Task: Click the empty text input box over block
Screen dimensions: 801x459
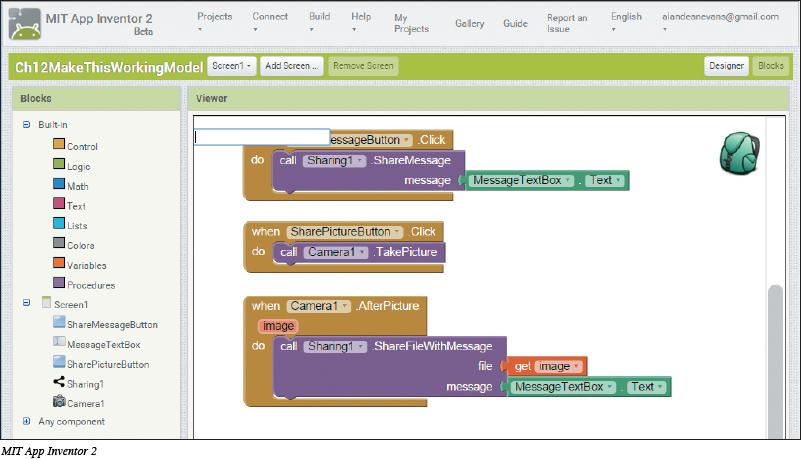Action: click(x=262, y=137)
